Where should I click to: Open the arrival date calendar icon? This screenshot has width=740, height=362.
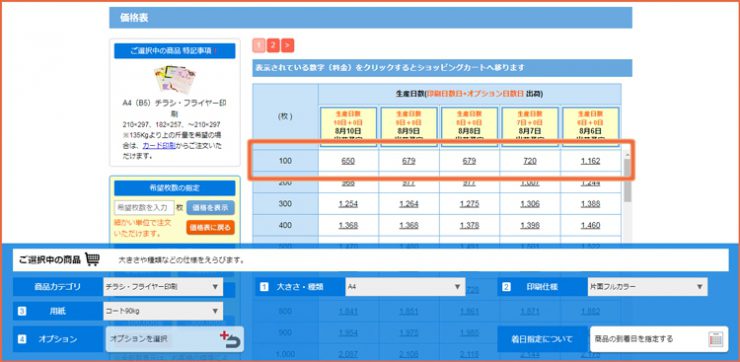[715, 339]
